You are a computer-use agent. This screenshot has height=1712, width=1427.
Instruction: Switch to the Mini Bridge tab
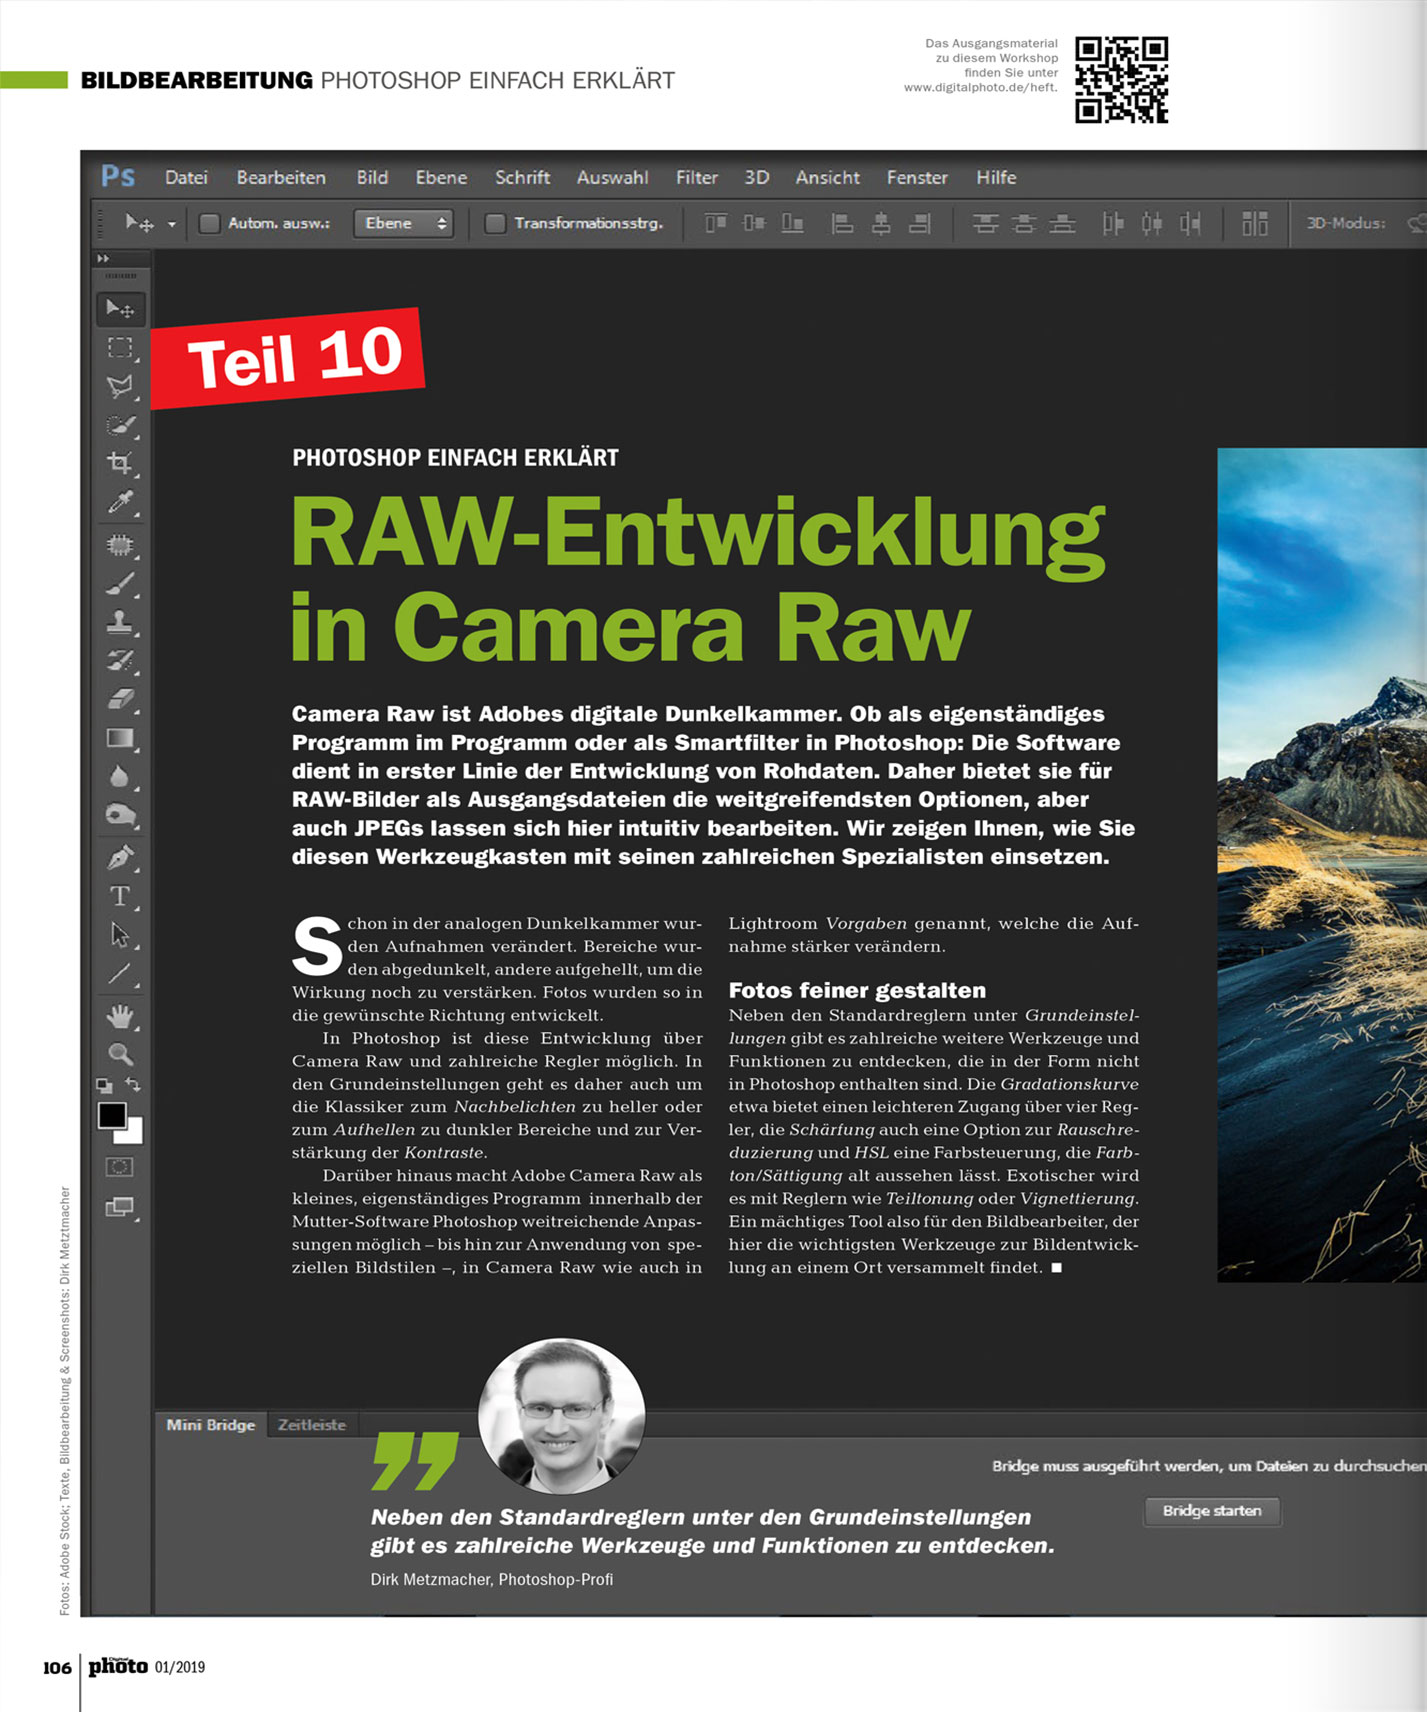[211, 1425]
